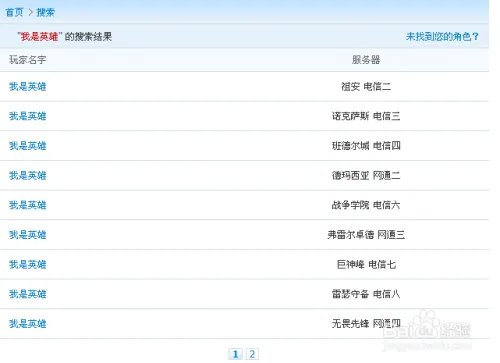
Task: Click the 未找到您的角色? link
Action: coord(442,36)
